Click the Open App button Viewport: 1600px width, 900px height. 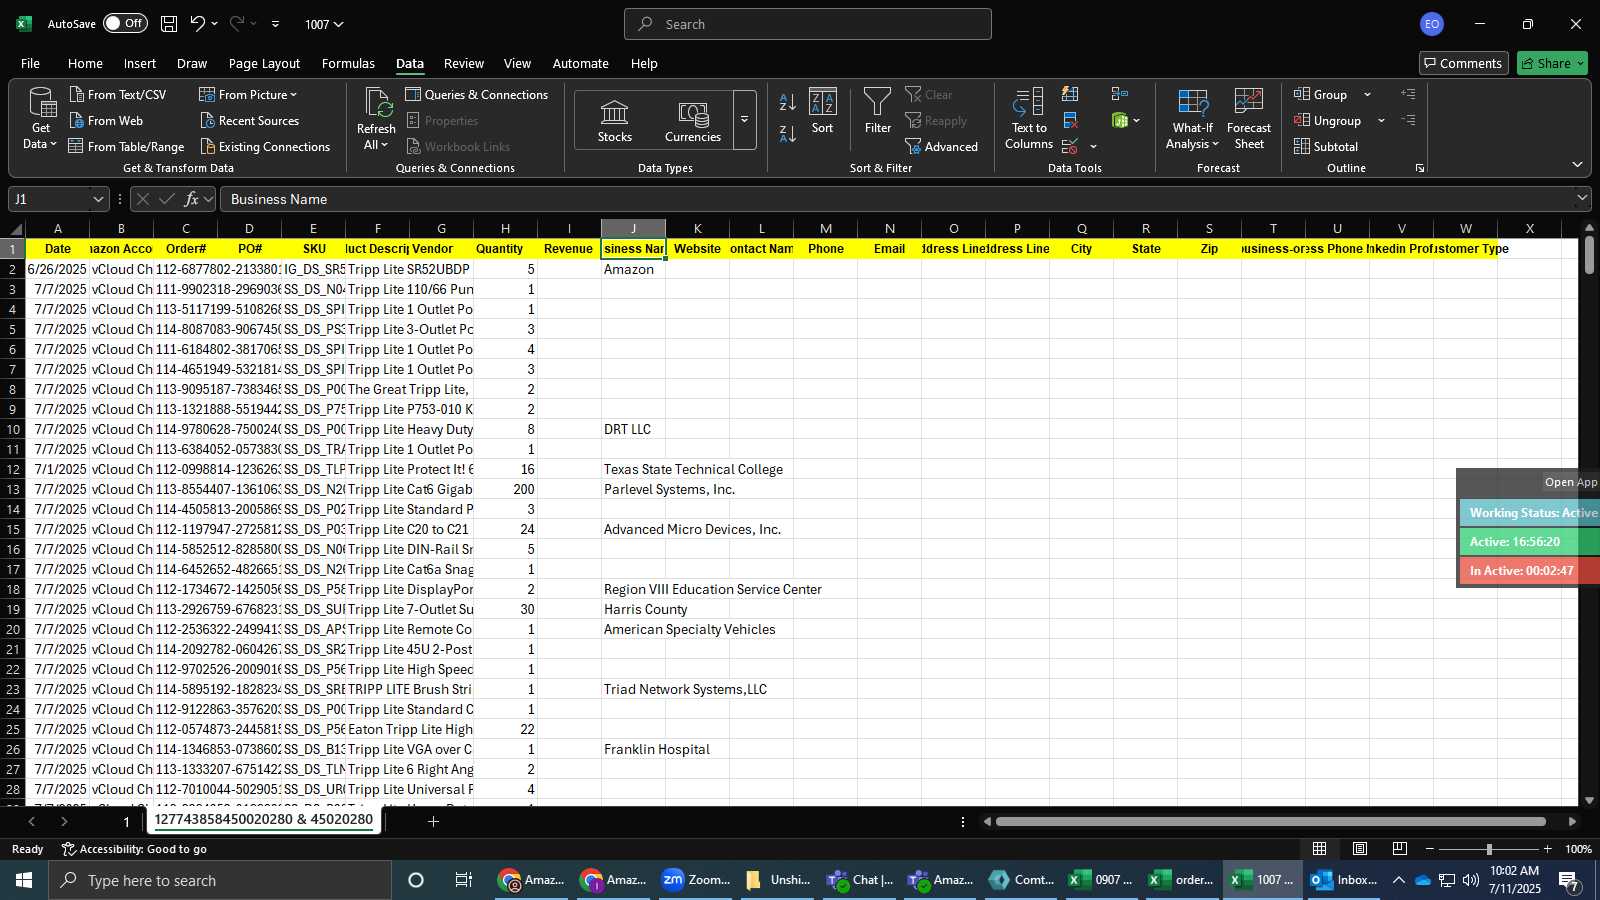1570,482
